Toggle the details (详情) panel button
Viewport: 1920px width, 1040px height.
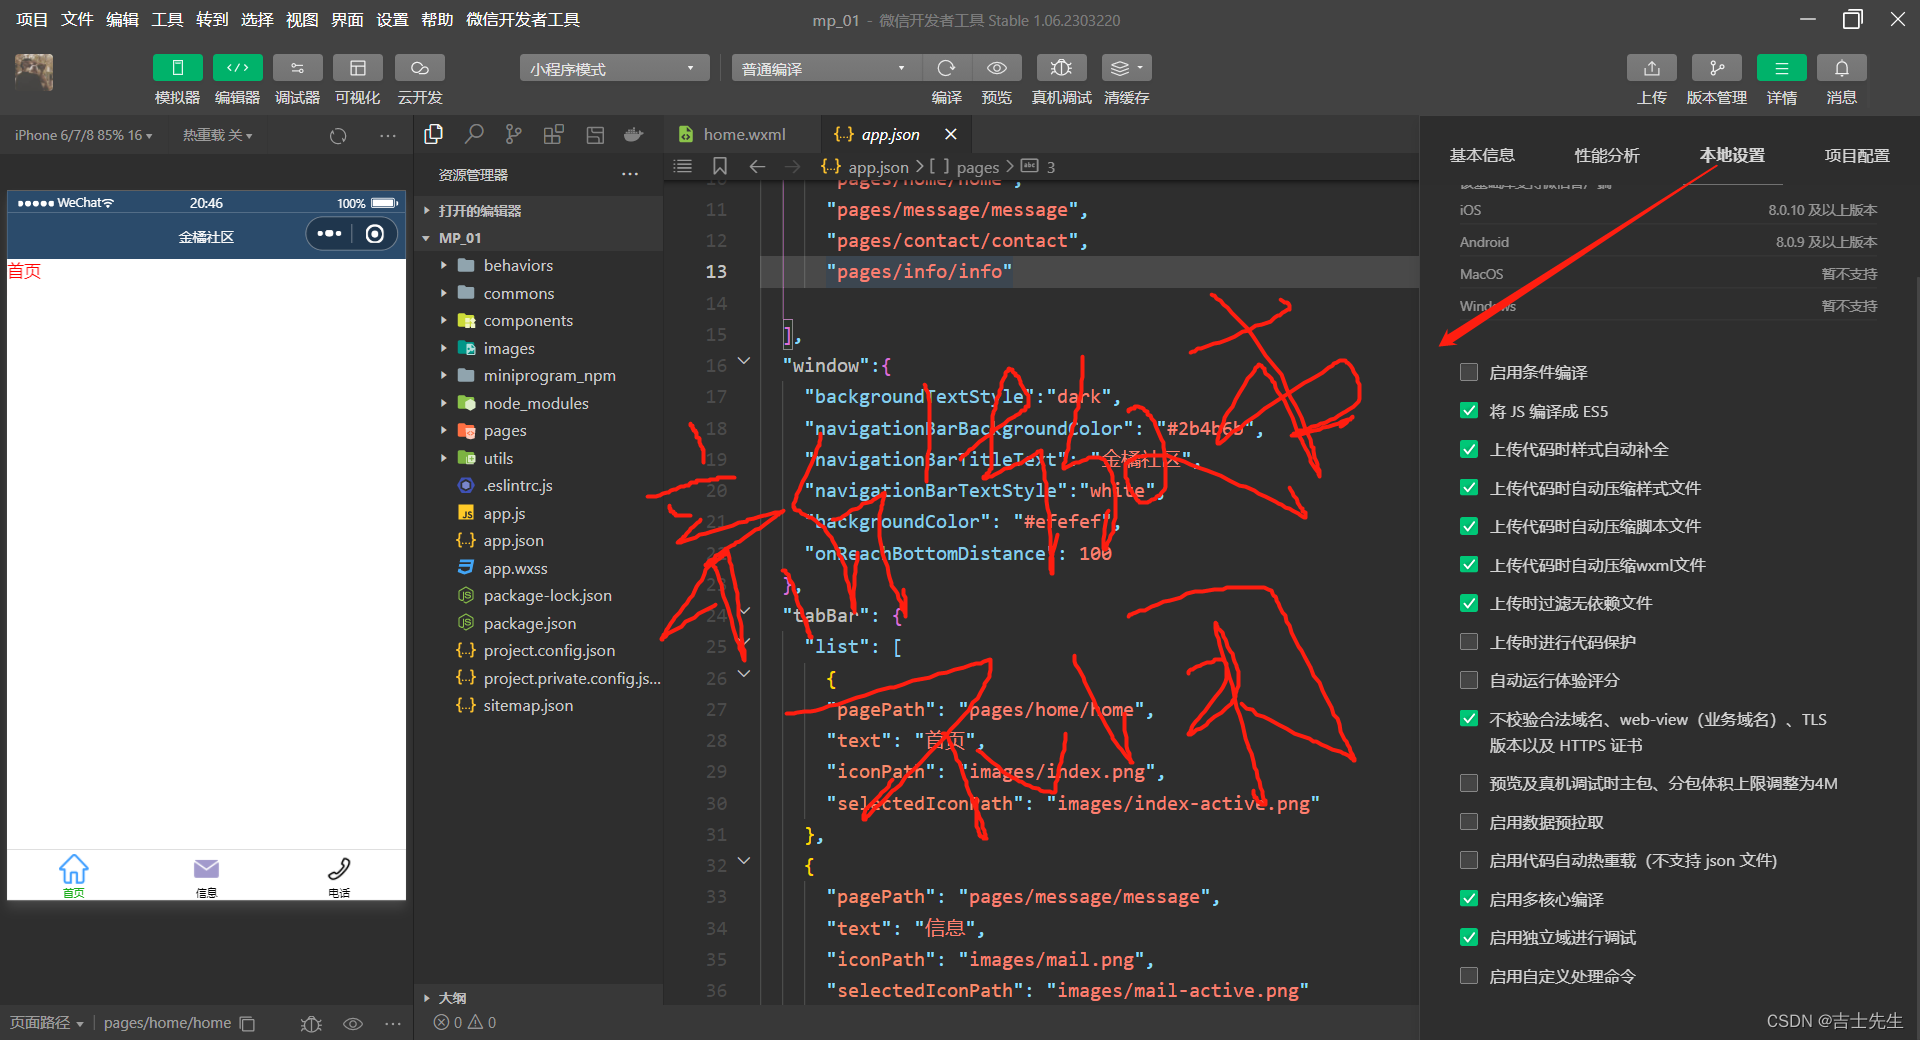(x=1782, y=68)
